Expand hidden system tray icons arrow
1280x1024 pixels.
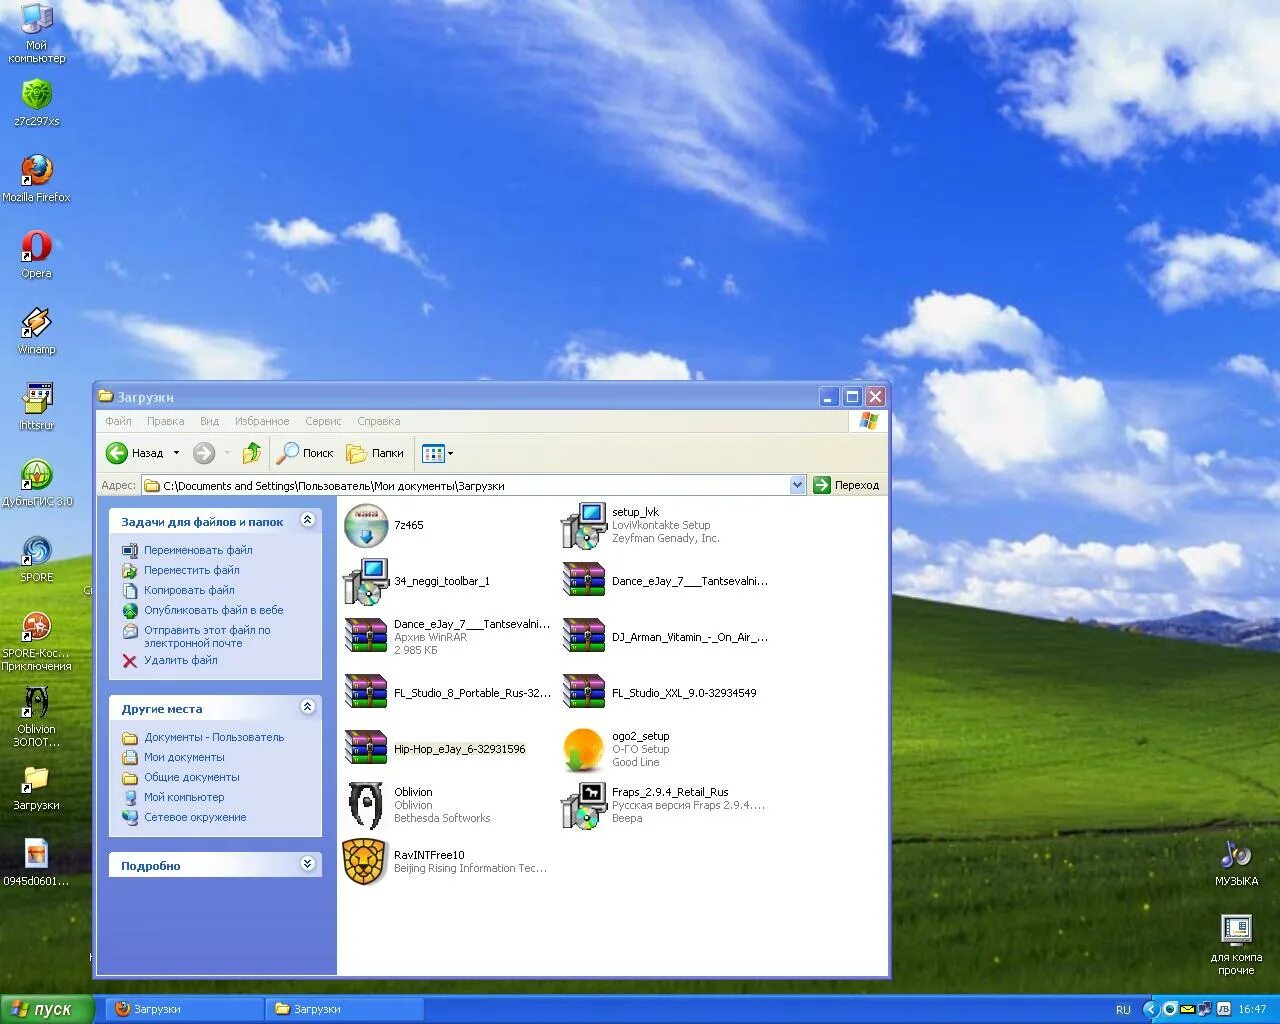click(1150, 1009)
